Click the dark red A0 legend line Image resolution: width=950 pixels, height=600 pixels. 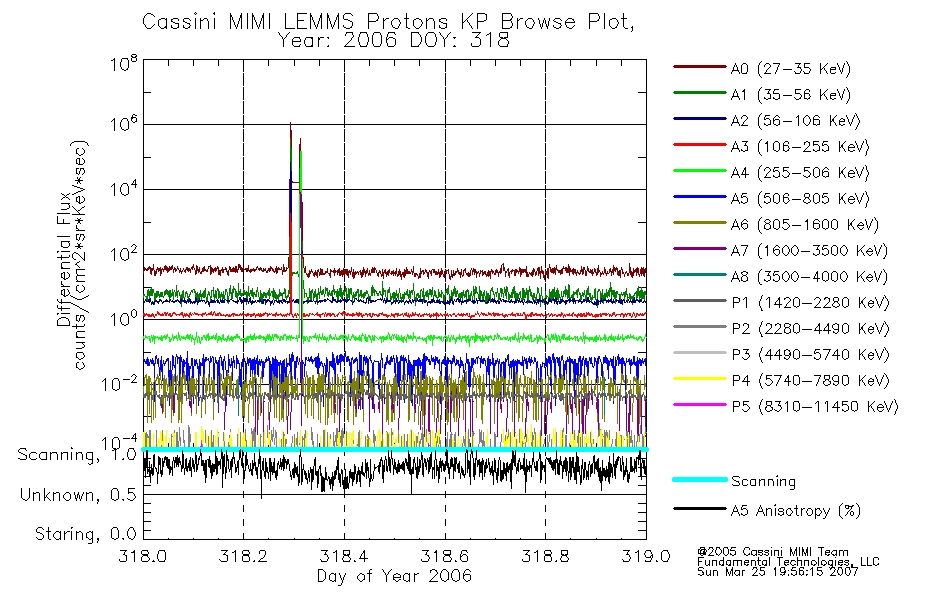[x=700, y=67]
